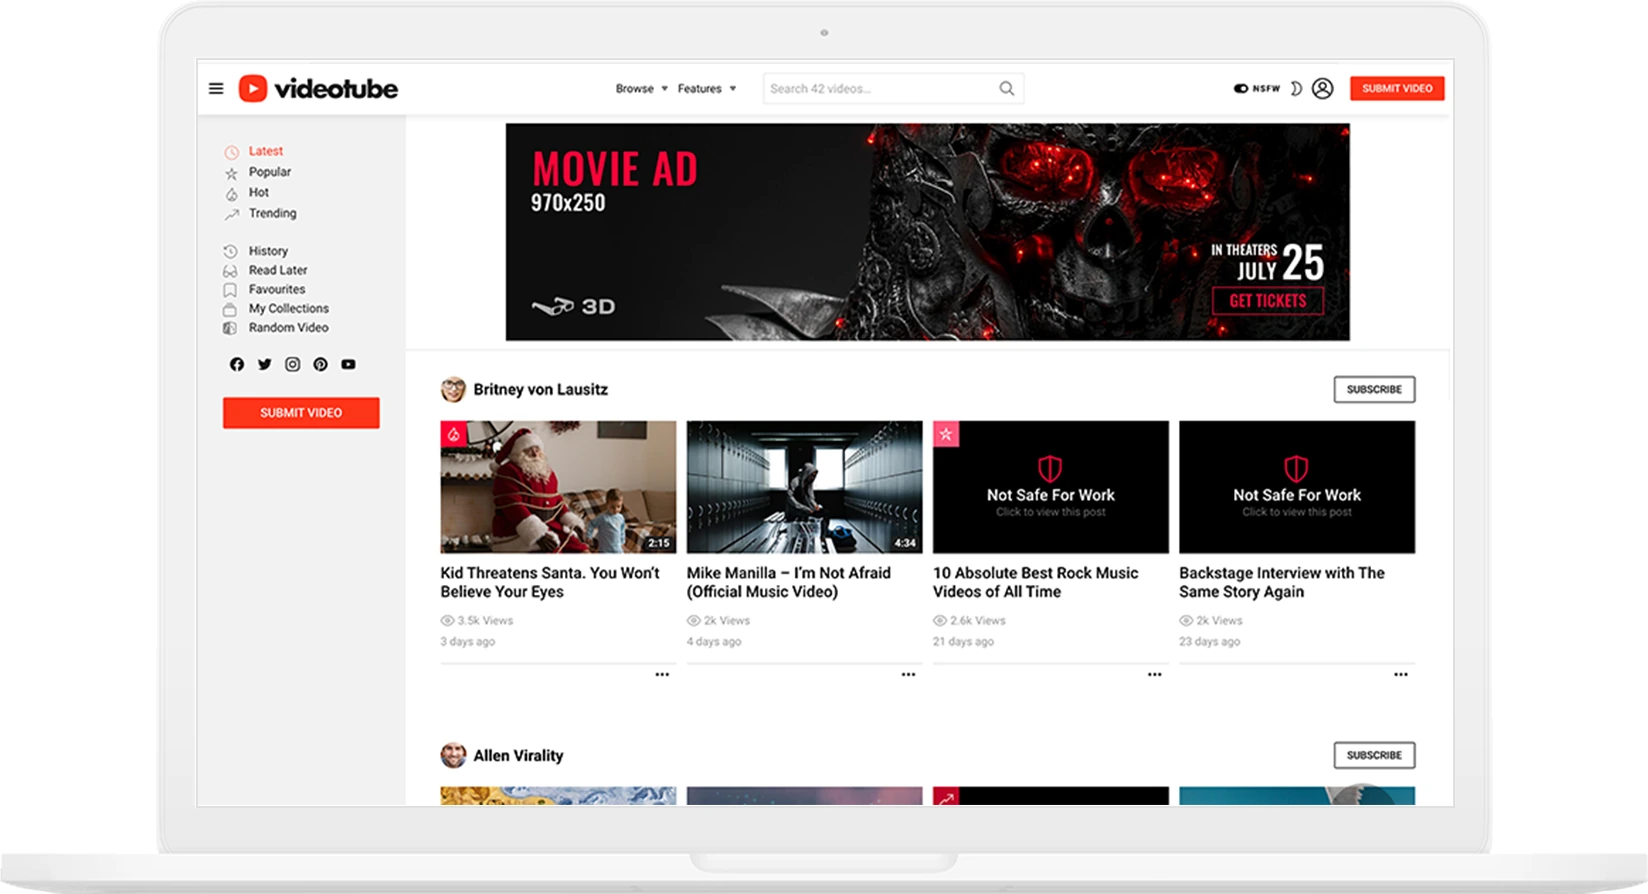1648x894 pixels.
Task: Click the Latest clock icon
Action: click(x=231, y=152)
